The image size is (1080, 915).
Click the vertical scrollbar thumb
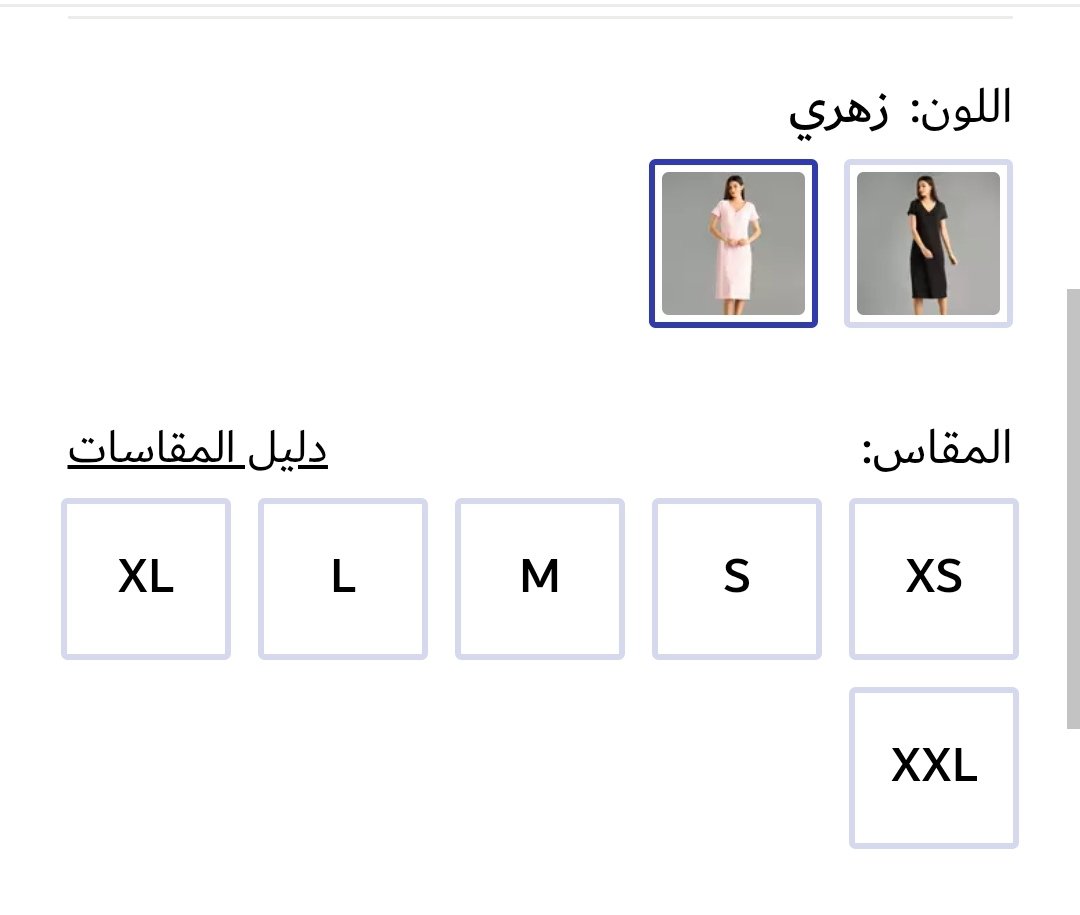click(1073, 510)
